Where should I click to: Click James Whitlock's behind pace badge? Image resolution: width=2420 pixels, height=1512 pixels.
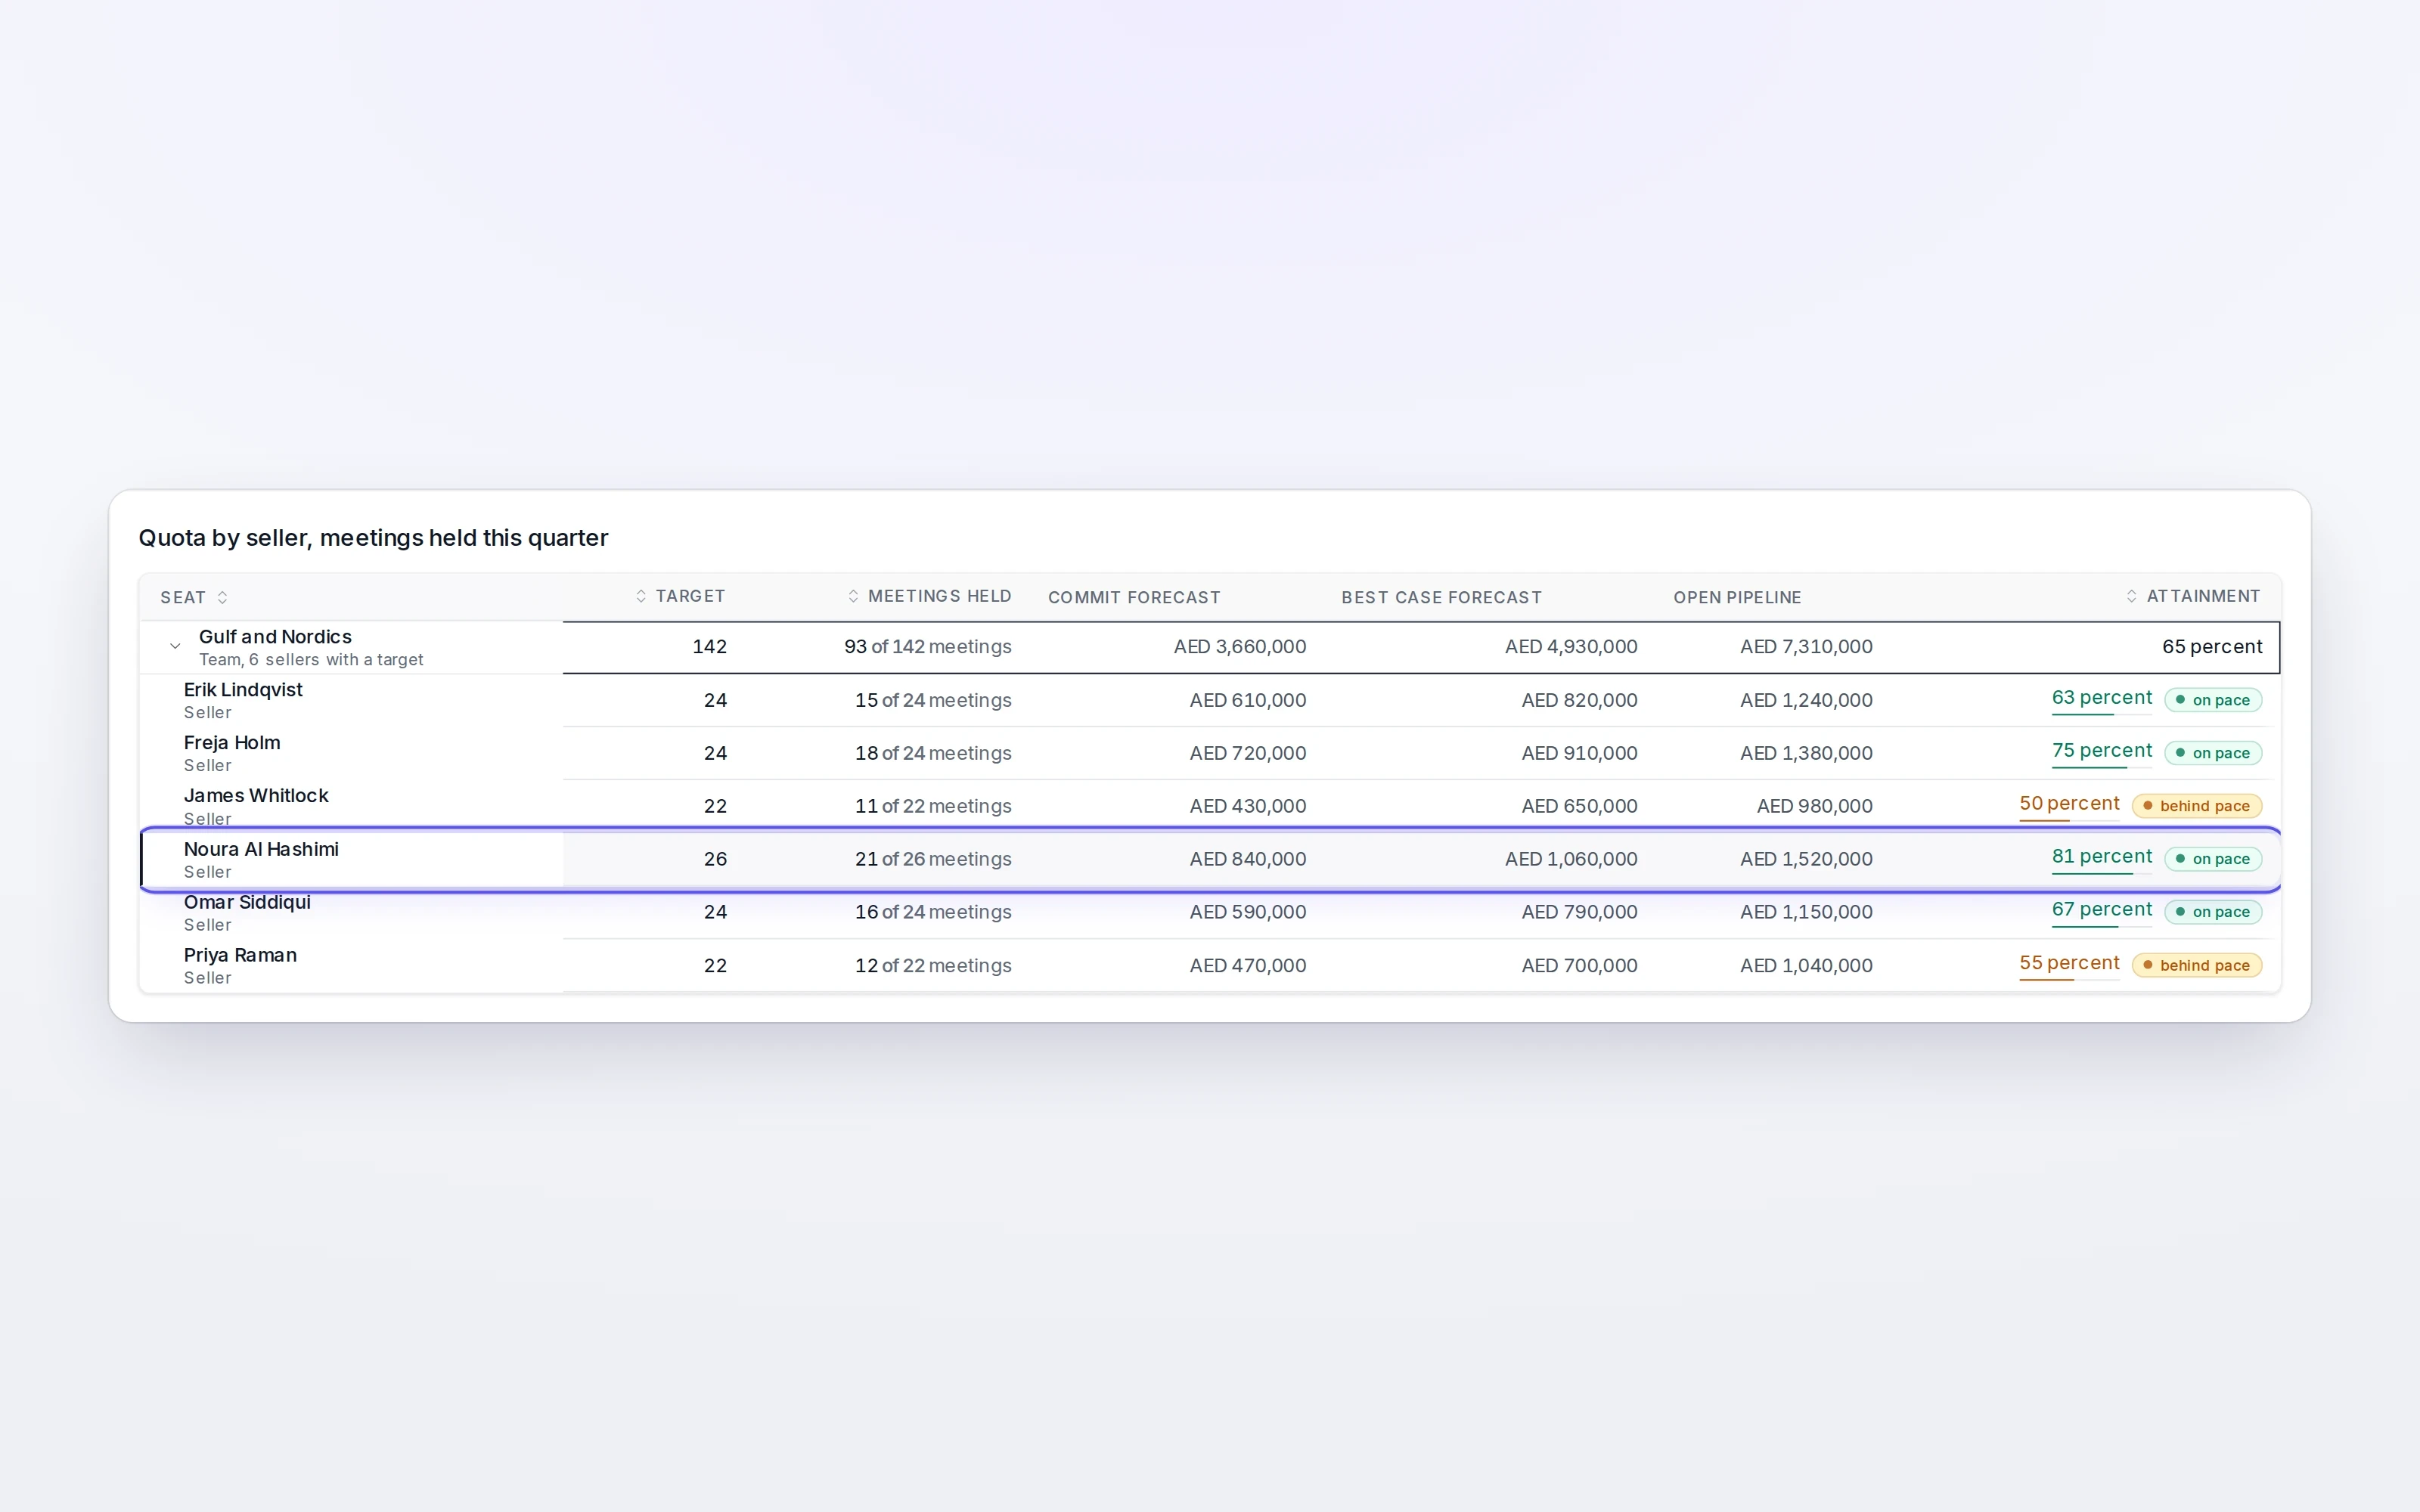coord(2197,806)
